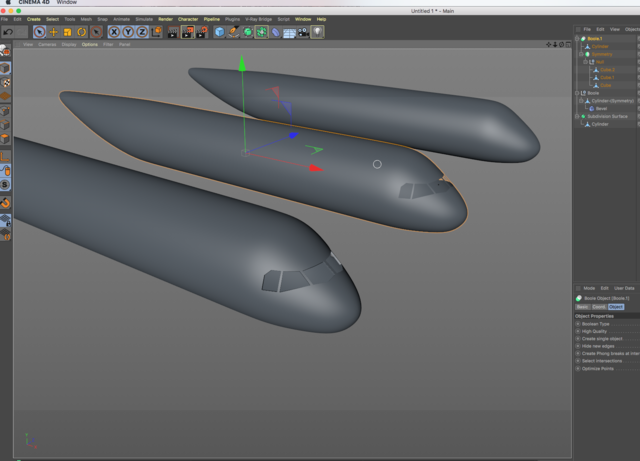Open the Deformer objects icon
640x461 pixels.
[276, 32]
